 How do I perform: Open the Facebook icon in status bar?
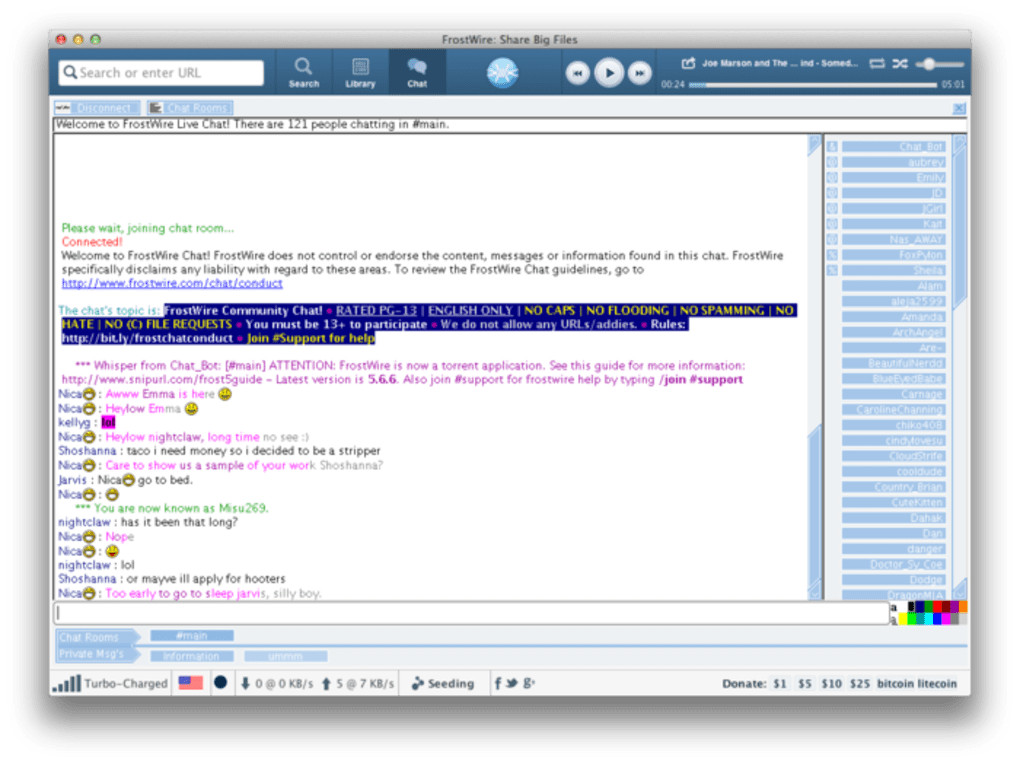pos(498,683)
